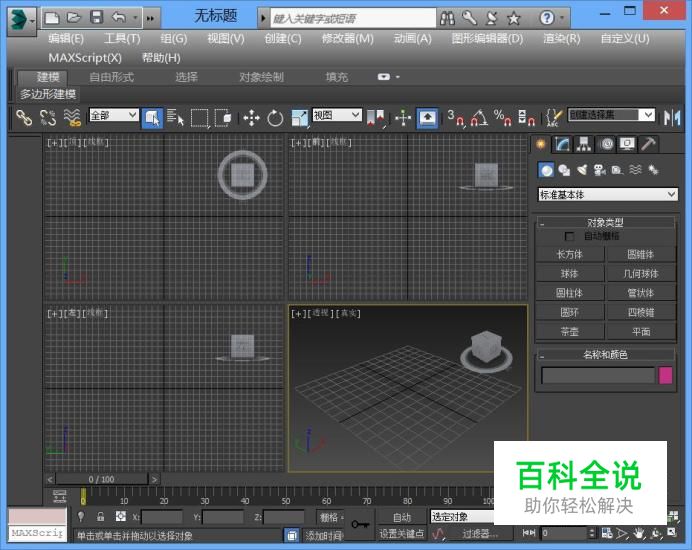Click the Set Key key icon
Image resolution: width=692 pixels, height=550 pixels.
[x=360, y=524]
